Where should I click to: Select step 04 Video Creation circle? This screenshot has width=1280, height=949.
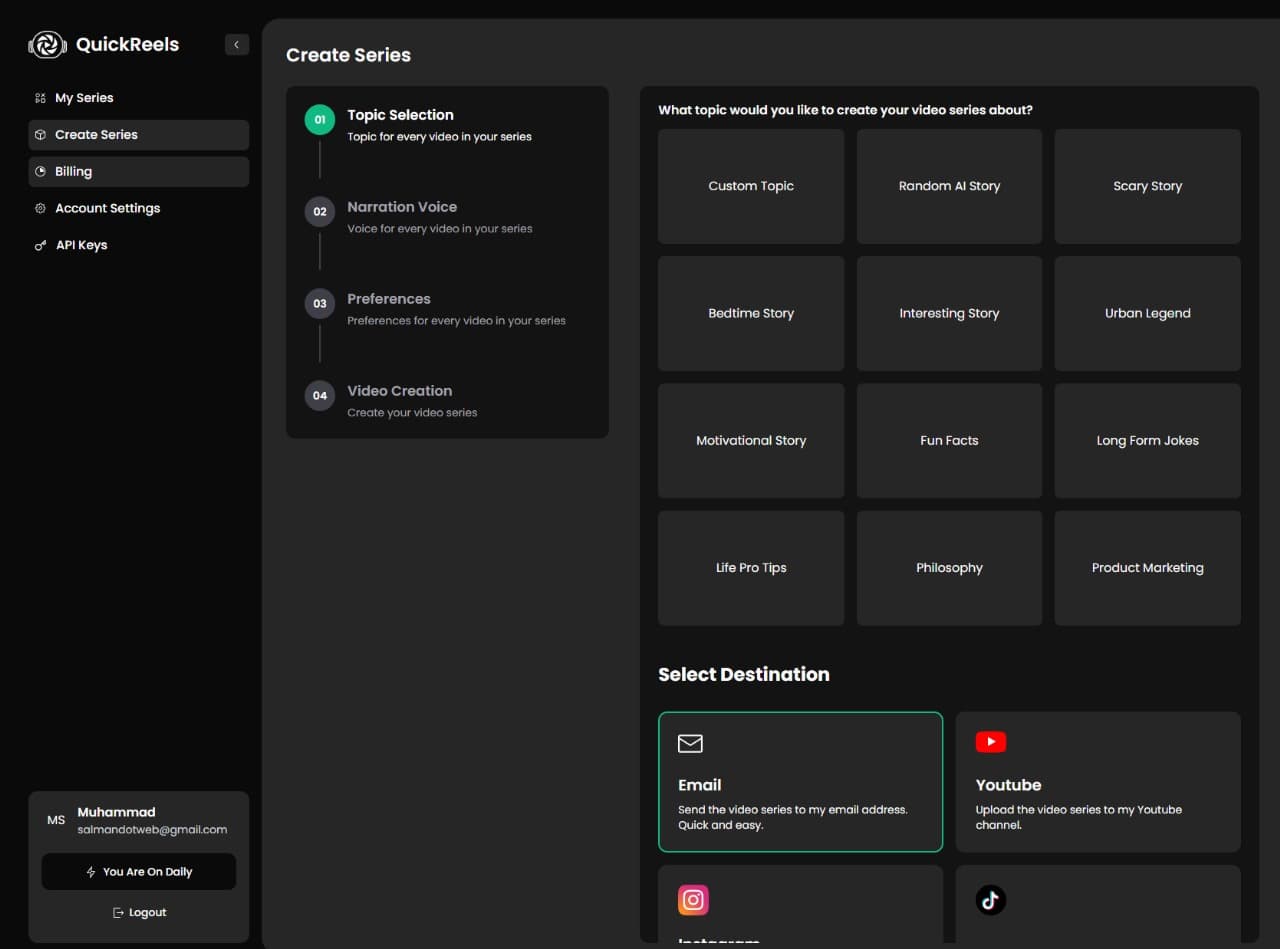[320, 396]
